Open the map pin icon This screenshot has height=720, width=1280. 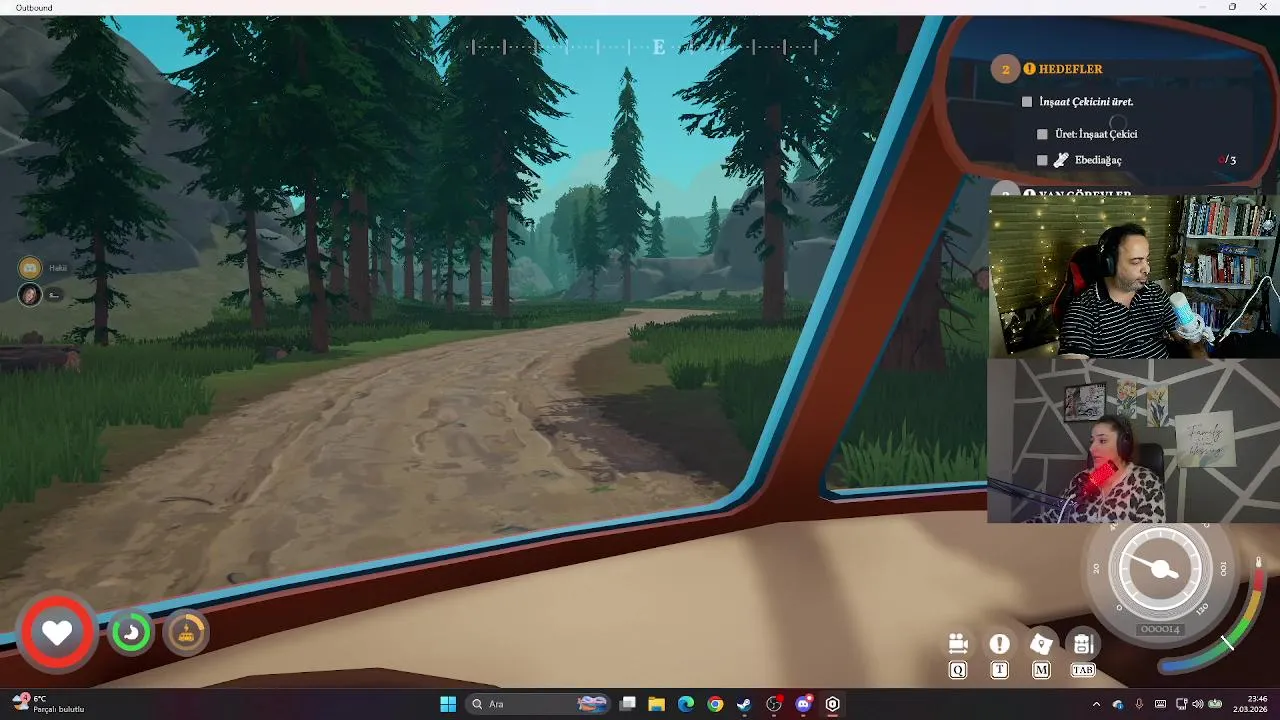click(x=1041, y=644)
